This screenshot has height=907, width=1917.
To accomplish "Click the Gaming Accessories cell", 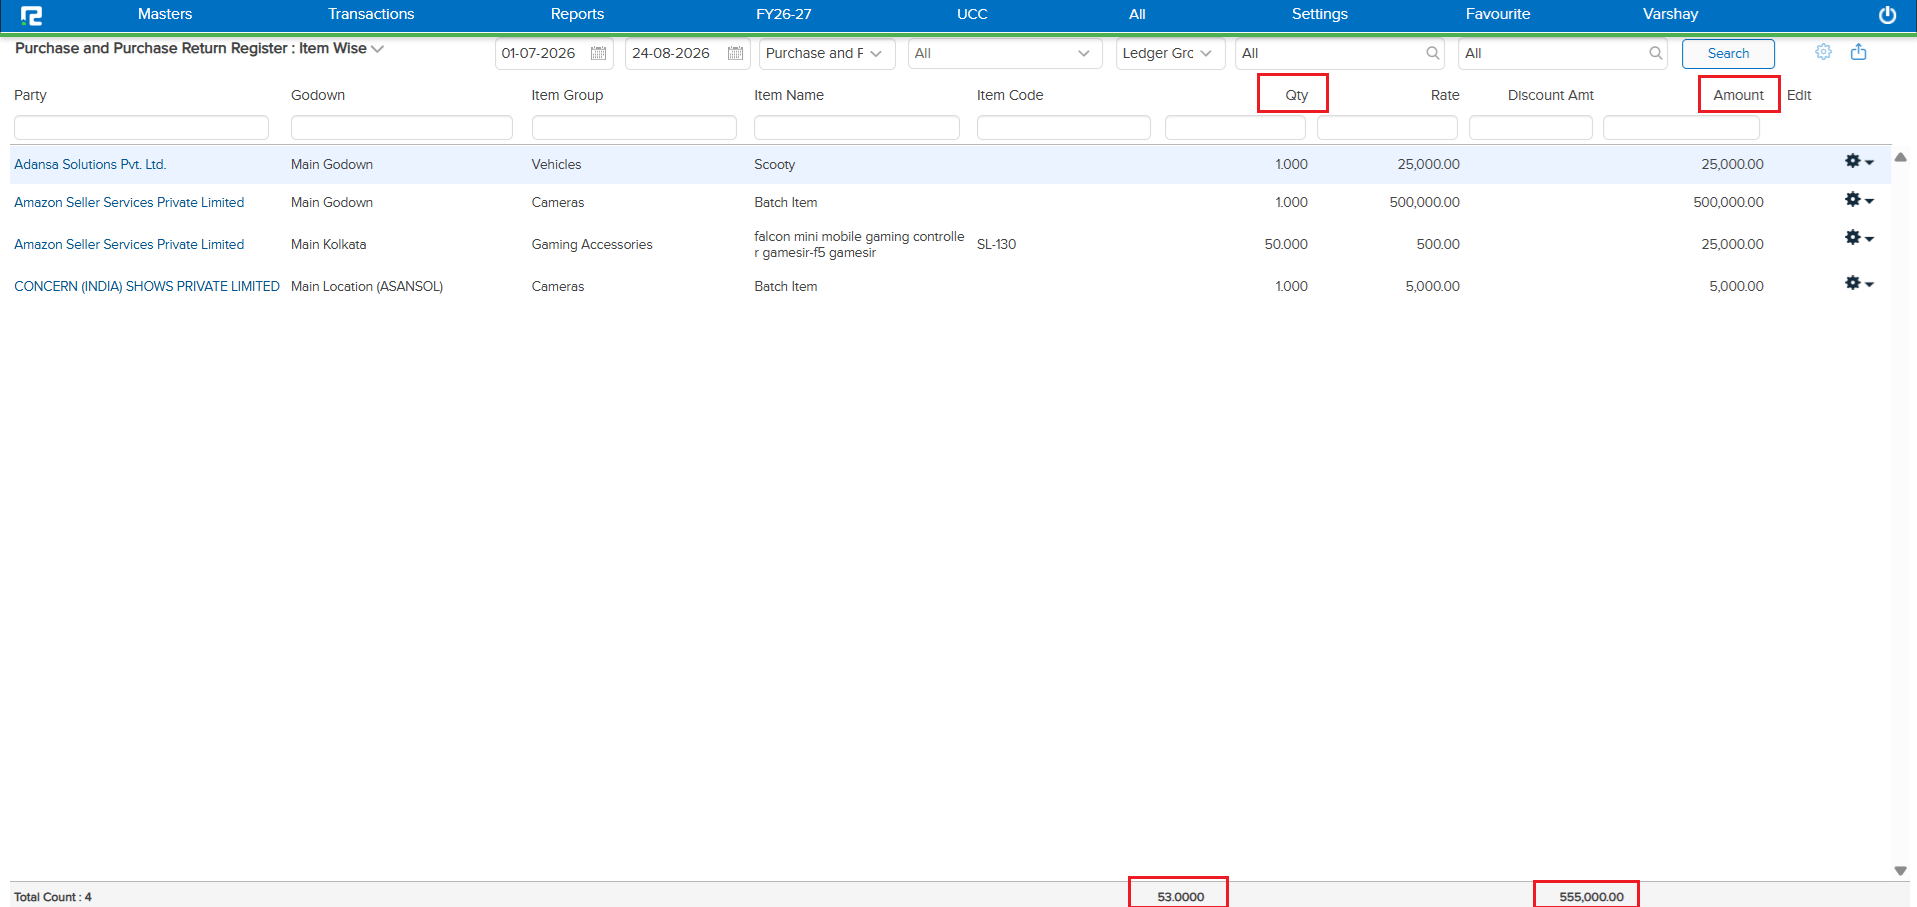I will 592,244.
